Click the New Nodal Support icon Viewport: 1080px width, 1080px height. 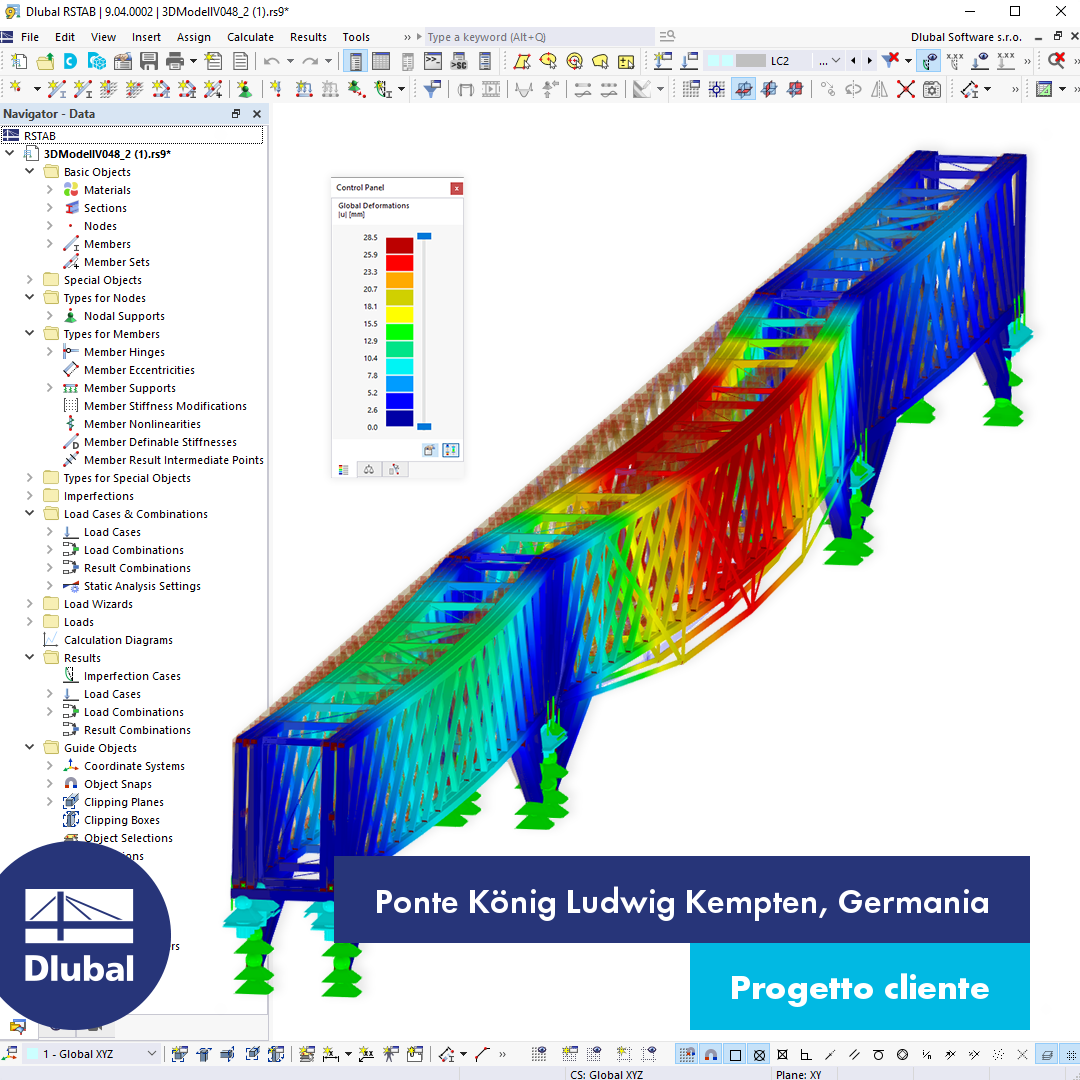pos(244,89)
